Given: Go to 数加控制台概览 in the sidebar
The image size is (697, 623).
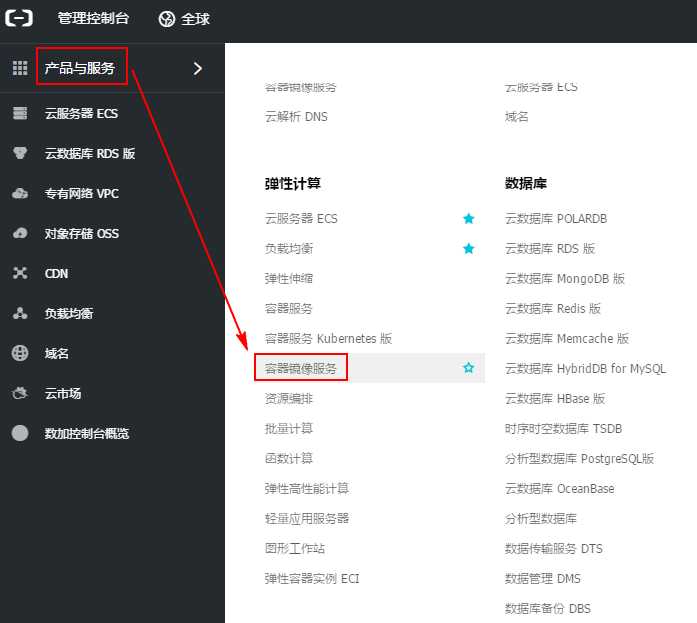Looking at the screenshot, I should (87, 433).
